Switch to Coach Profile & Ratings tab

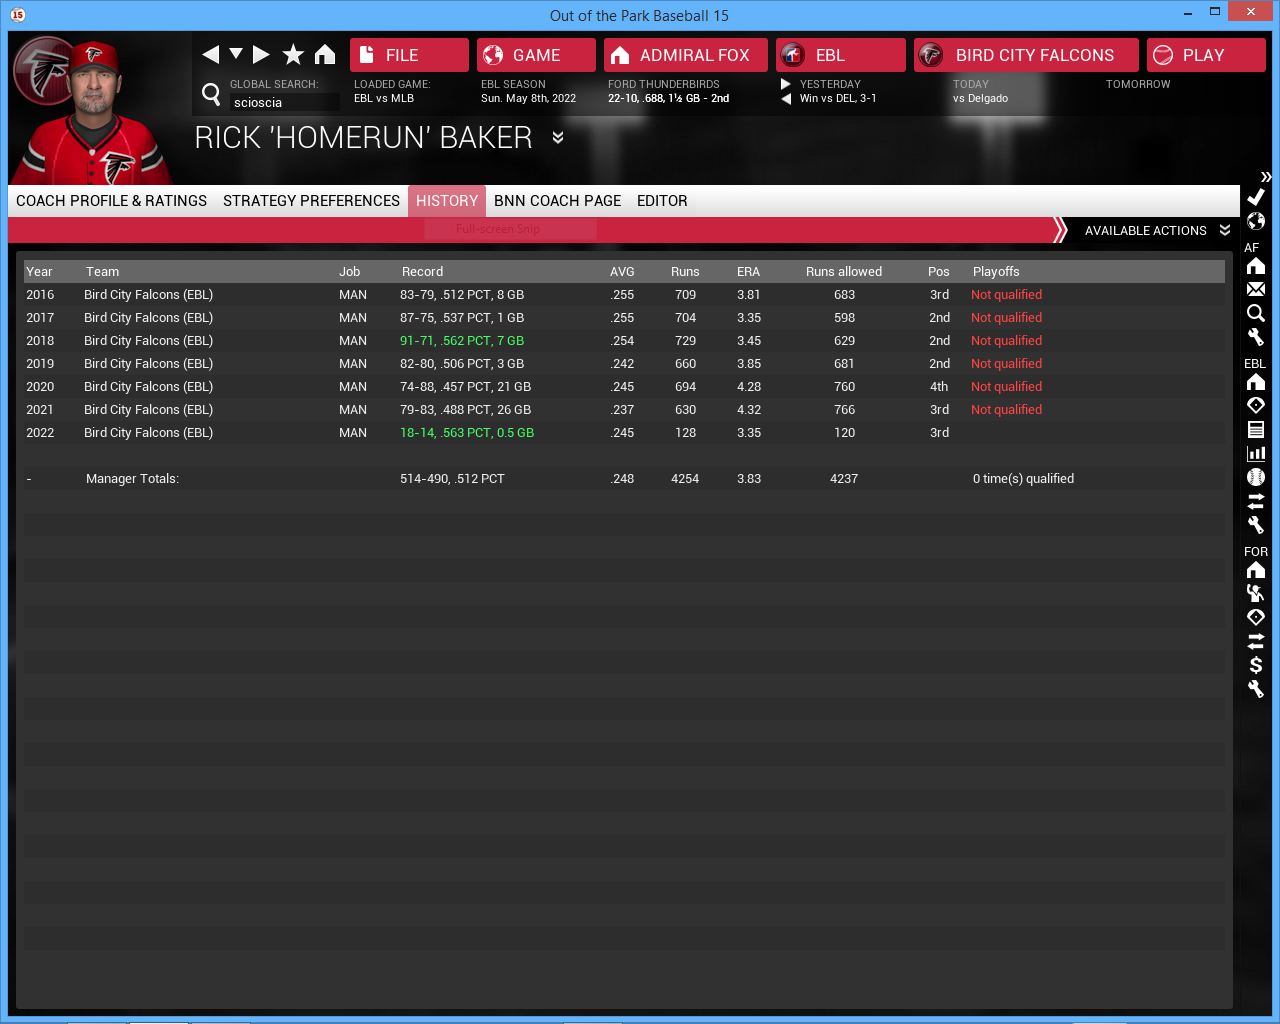(111, 201)
